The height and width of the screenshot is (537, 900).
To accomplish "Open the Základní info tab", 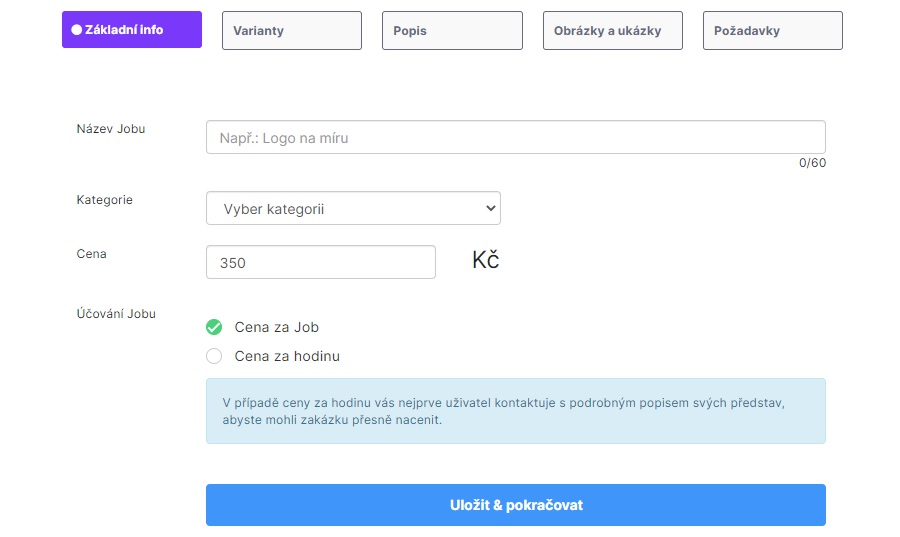I will click(132, 29).
